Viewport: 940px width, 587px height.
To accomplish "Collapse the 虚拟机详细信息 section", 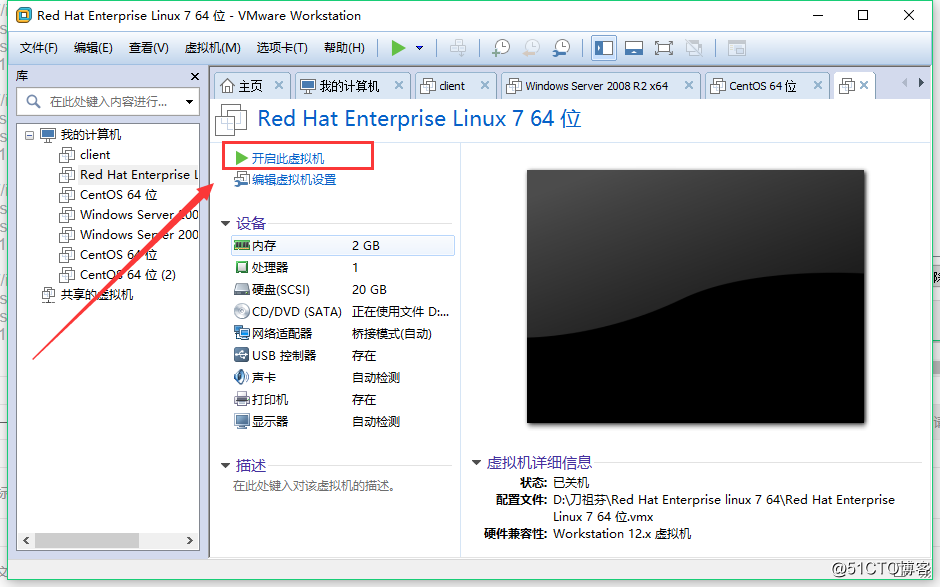I will [477, 462].
